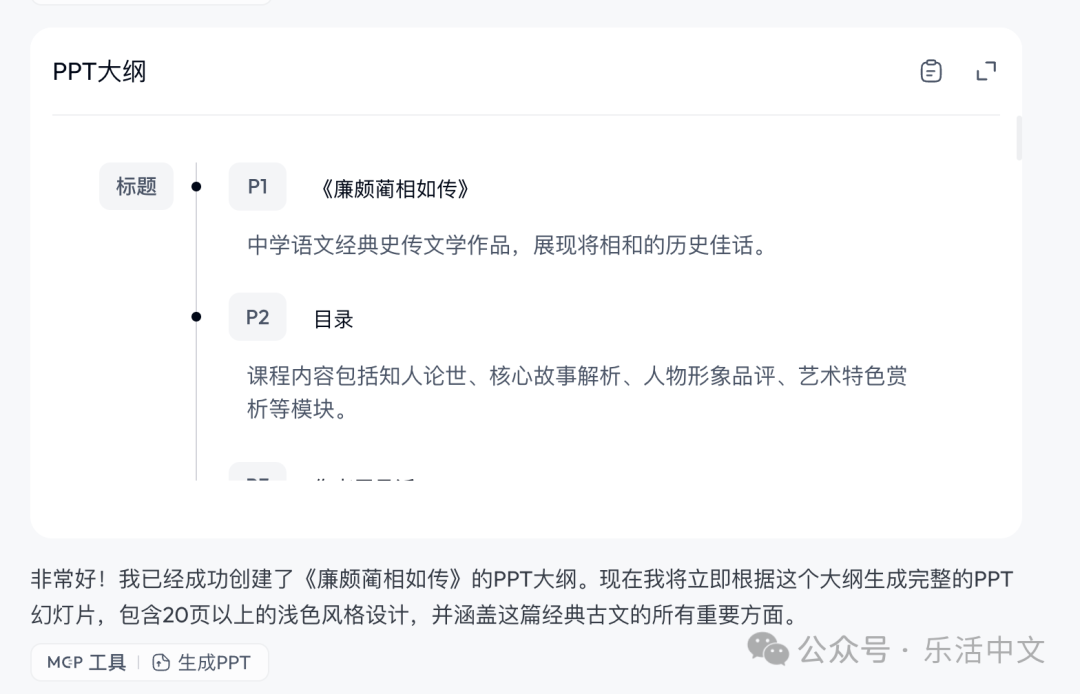Click the P2 description starting with 课程内容

pyautogui.click(x=576, y=392)
